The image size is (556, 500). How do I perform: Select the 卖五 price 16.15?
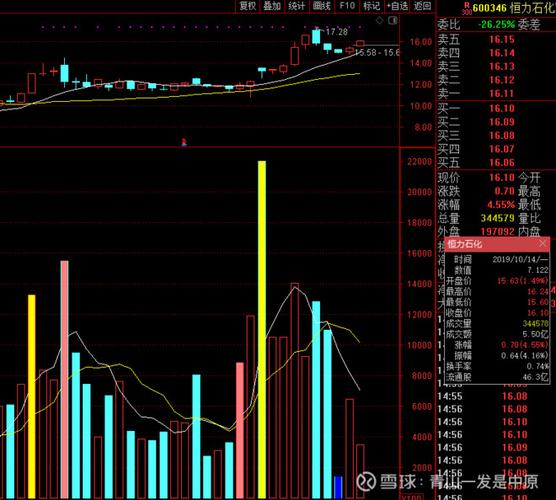(501, 39)
